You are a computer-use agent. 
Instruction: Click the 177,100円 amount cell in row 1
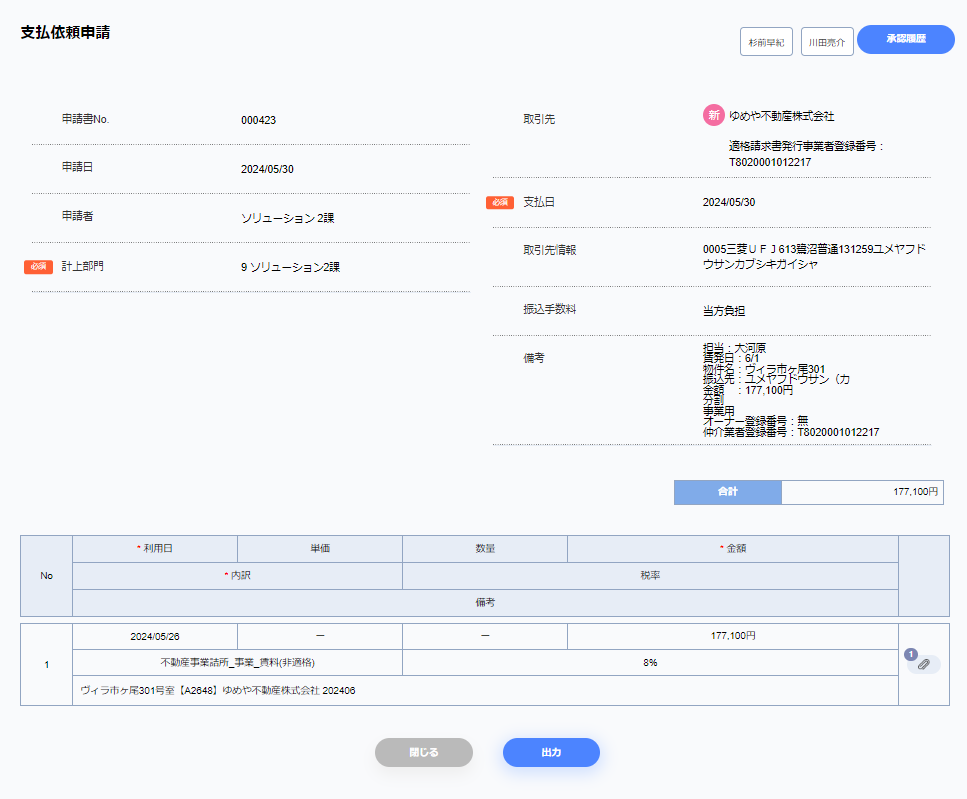coord(733,636)
